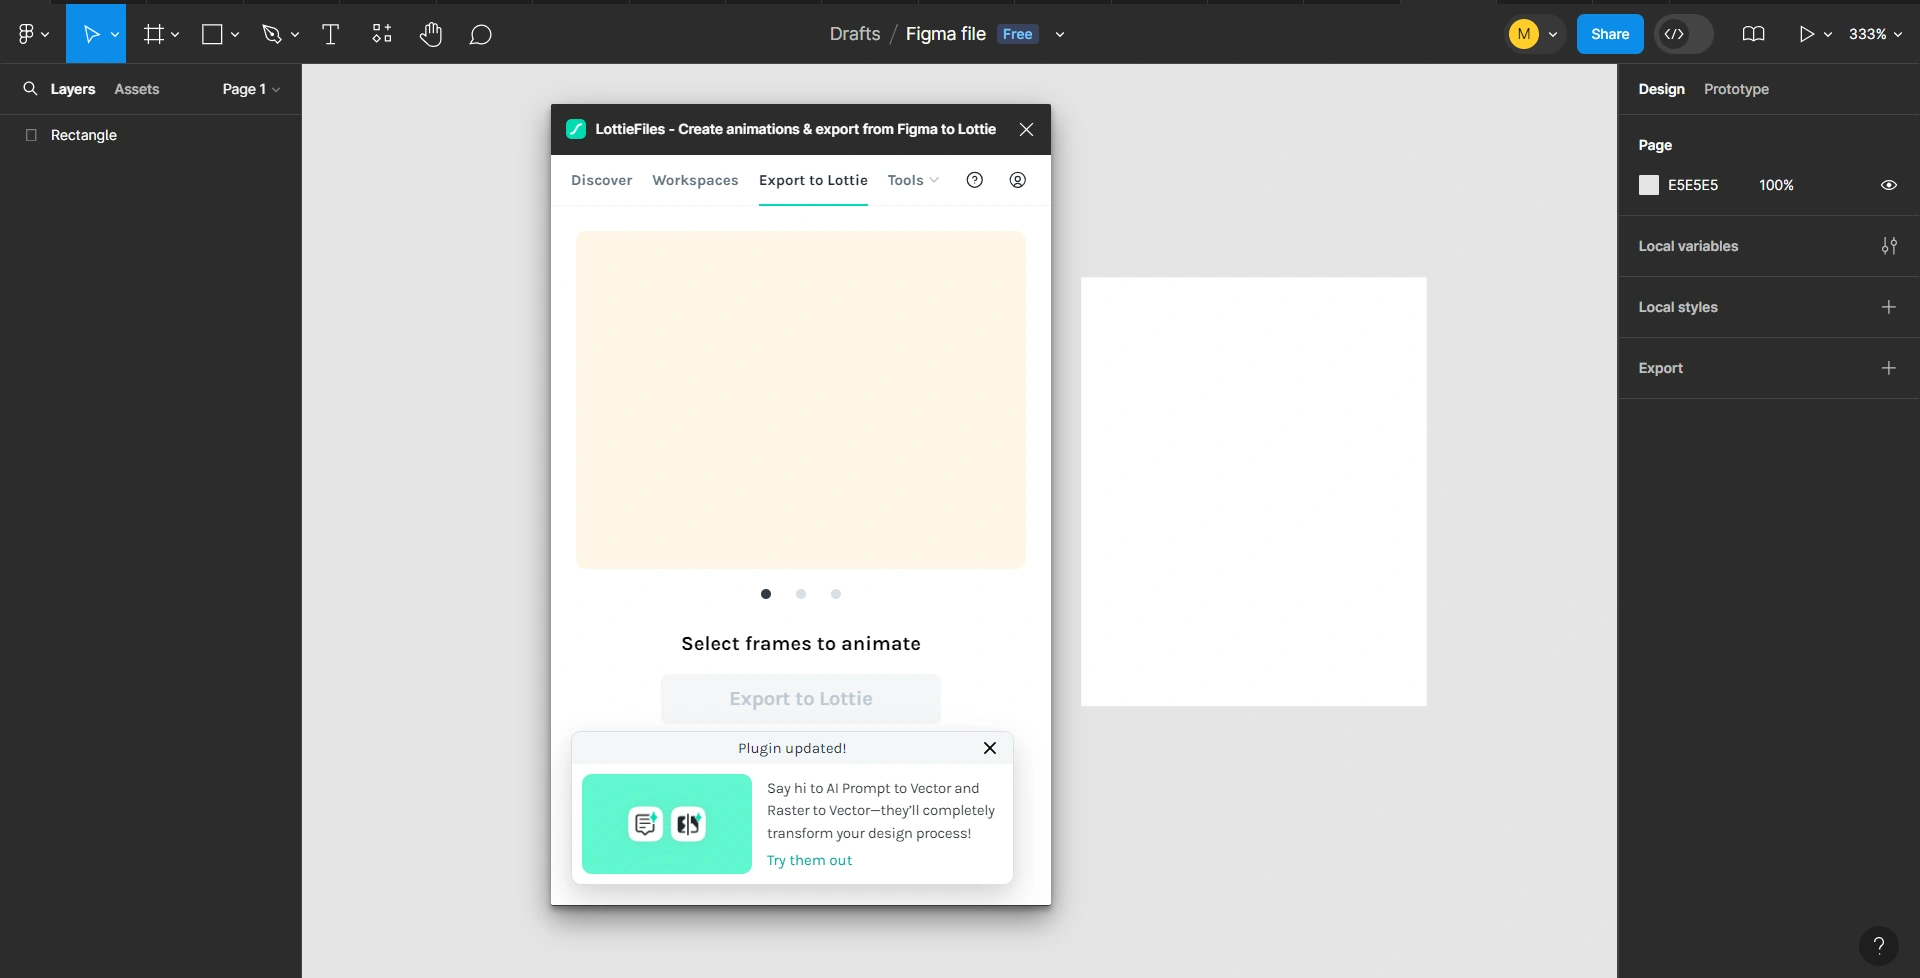This screenshot has height=978, width=1920.
Task: Click the E5E5E5 hex value field
Action: (1693, 185)
